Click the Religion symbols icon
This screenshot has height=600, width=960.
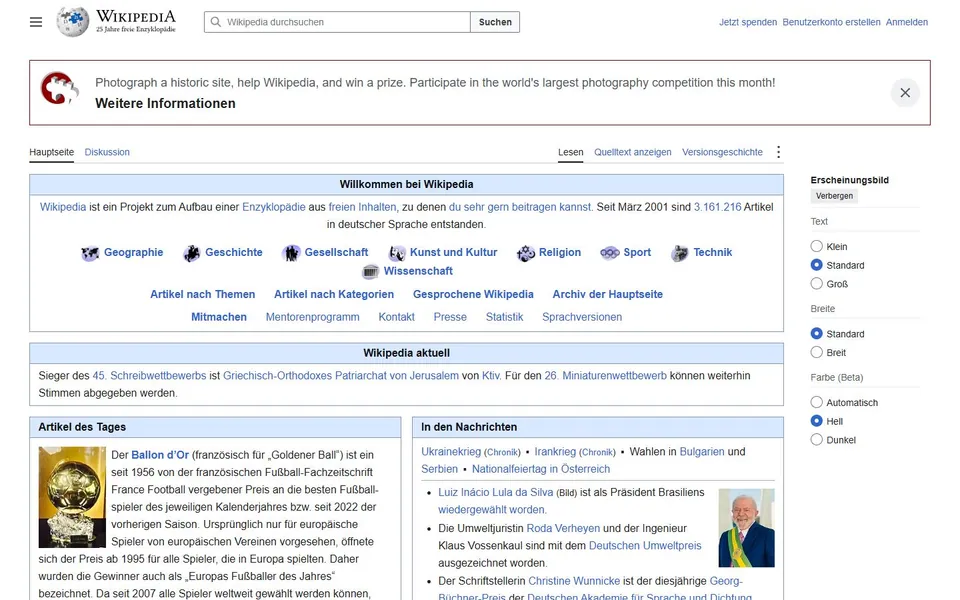[x=525, y=253]
